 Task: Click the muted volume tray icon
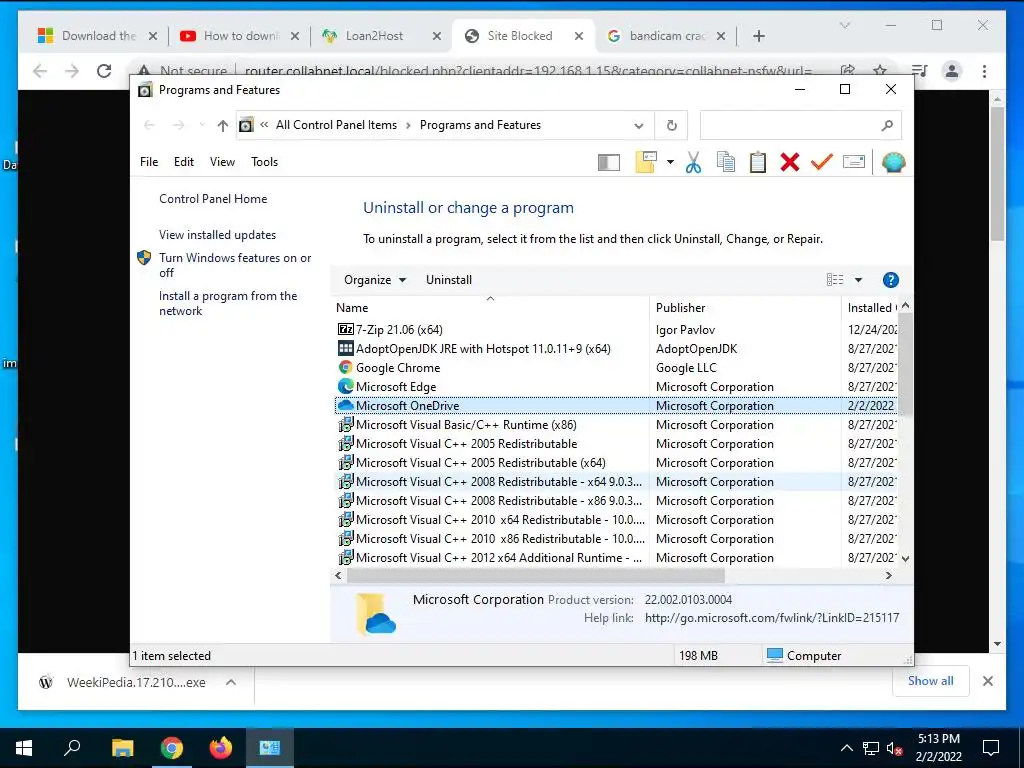(895, 748)
